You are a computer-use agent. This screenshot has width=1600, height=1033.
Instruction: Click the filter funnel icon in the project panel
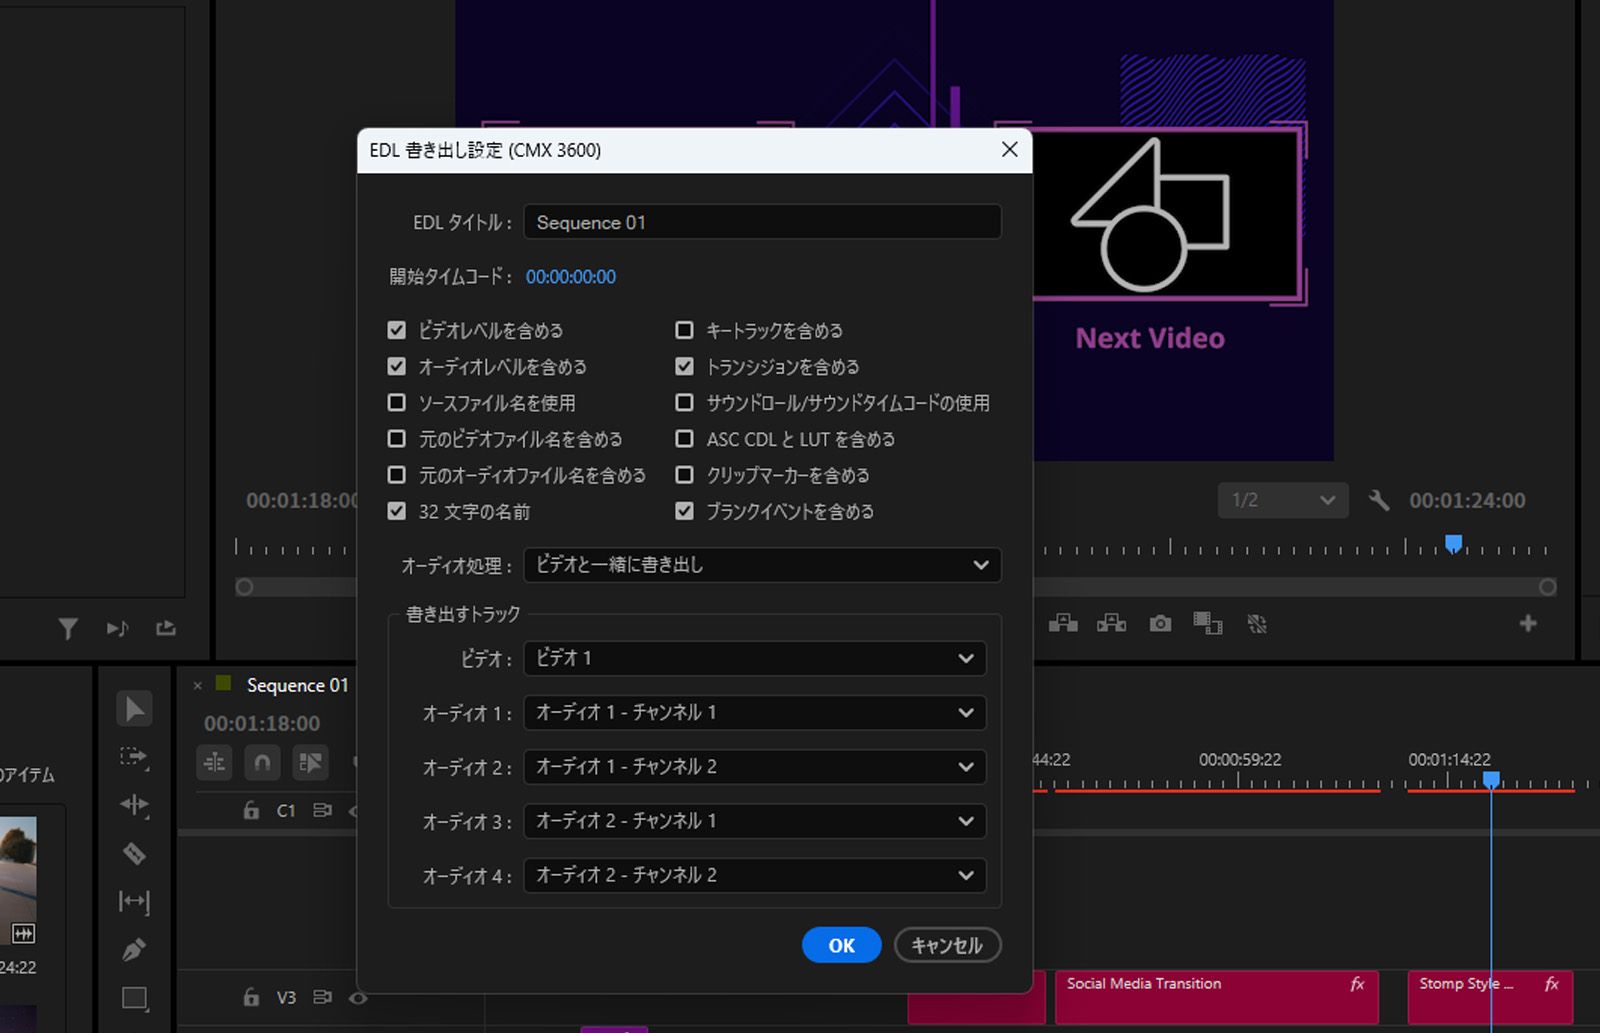click(67, 628)
